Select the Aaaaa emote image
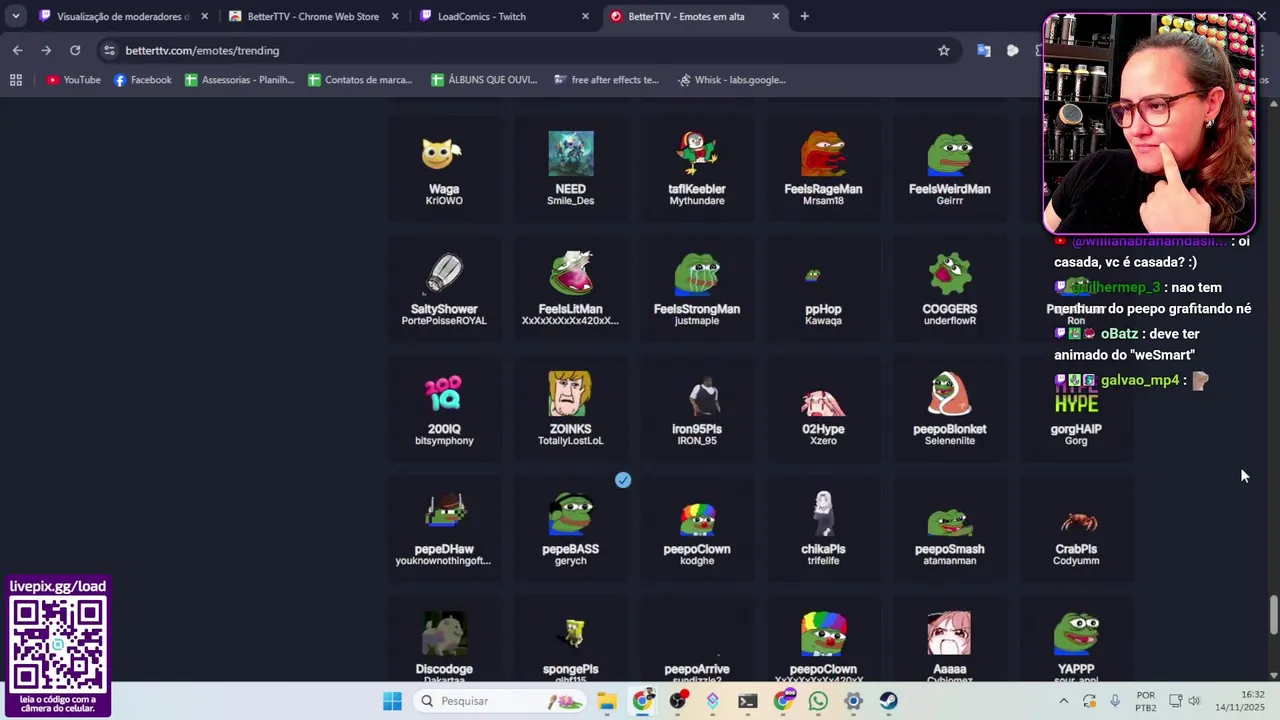 [949, 633]
